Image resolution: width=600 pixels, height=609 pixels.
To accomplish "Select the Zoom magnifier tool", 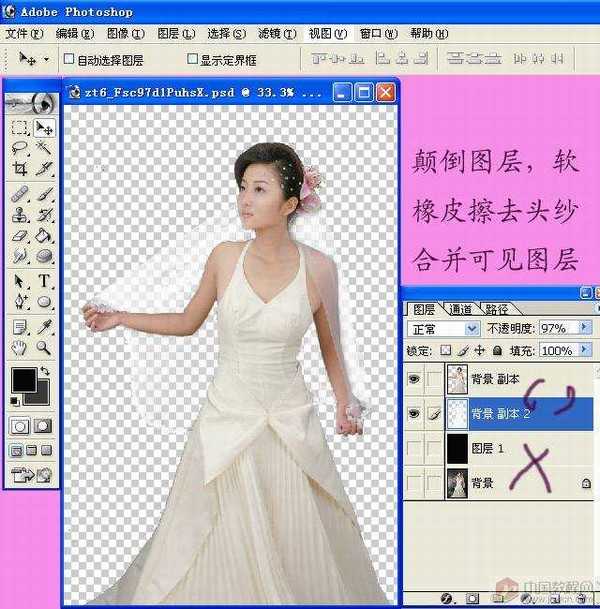I will pos(44,348).
